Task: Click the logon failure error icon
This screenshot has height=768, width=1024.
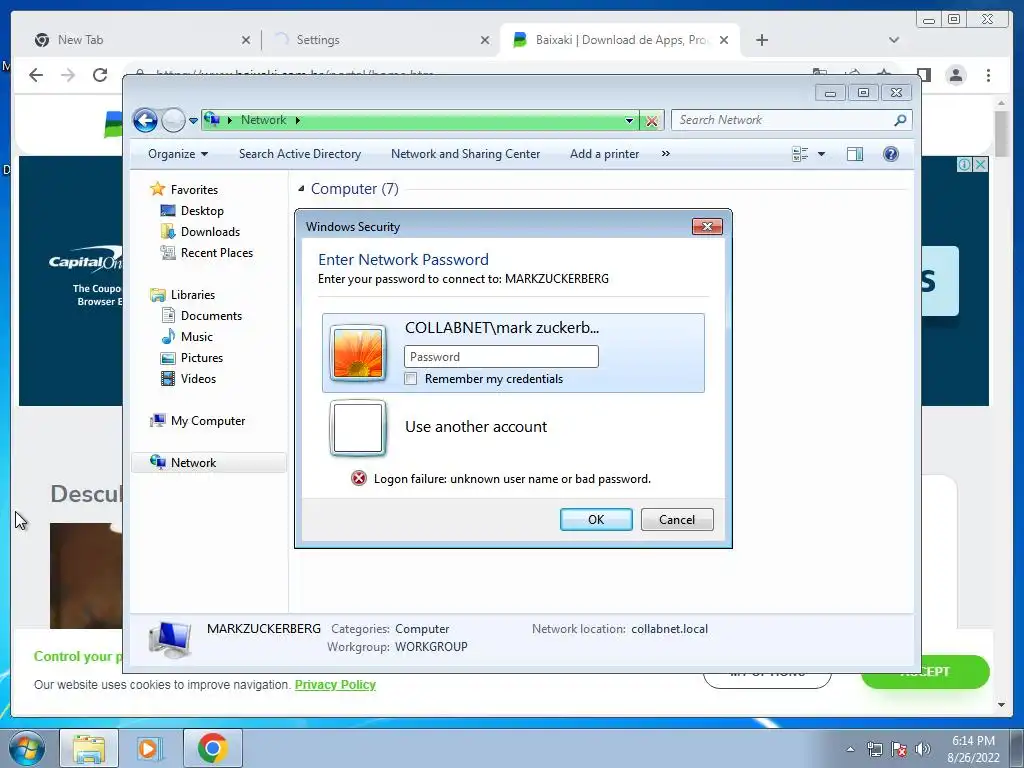Action: (359, 479)
